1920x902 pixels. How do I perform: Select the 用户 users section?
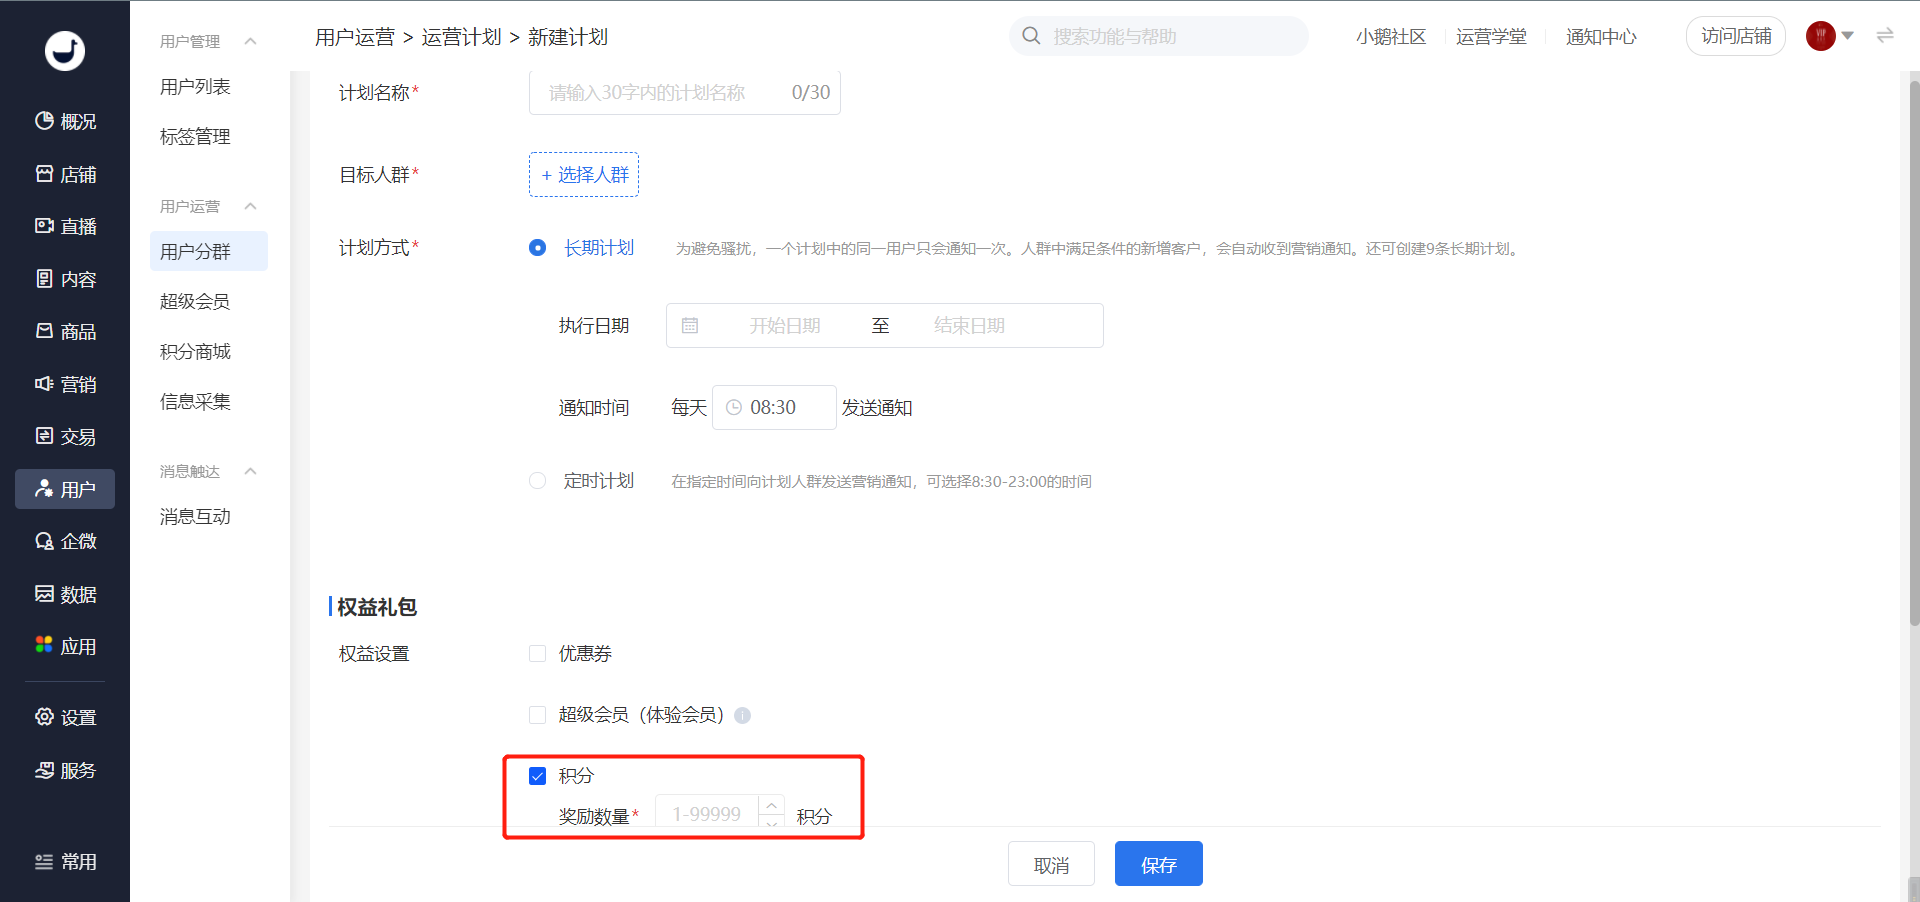(x=65, y=489)
